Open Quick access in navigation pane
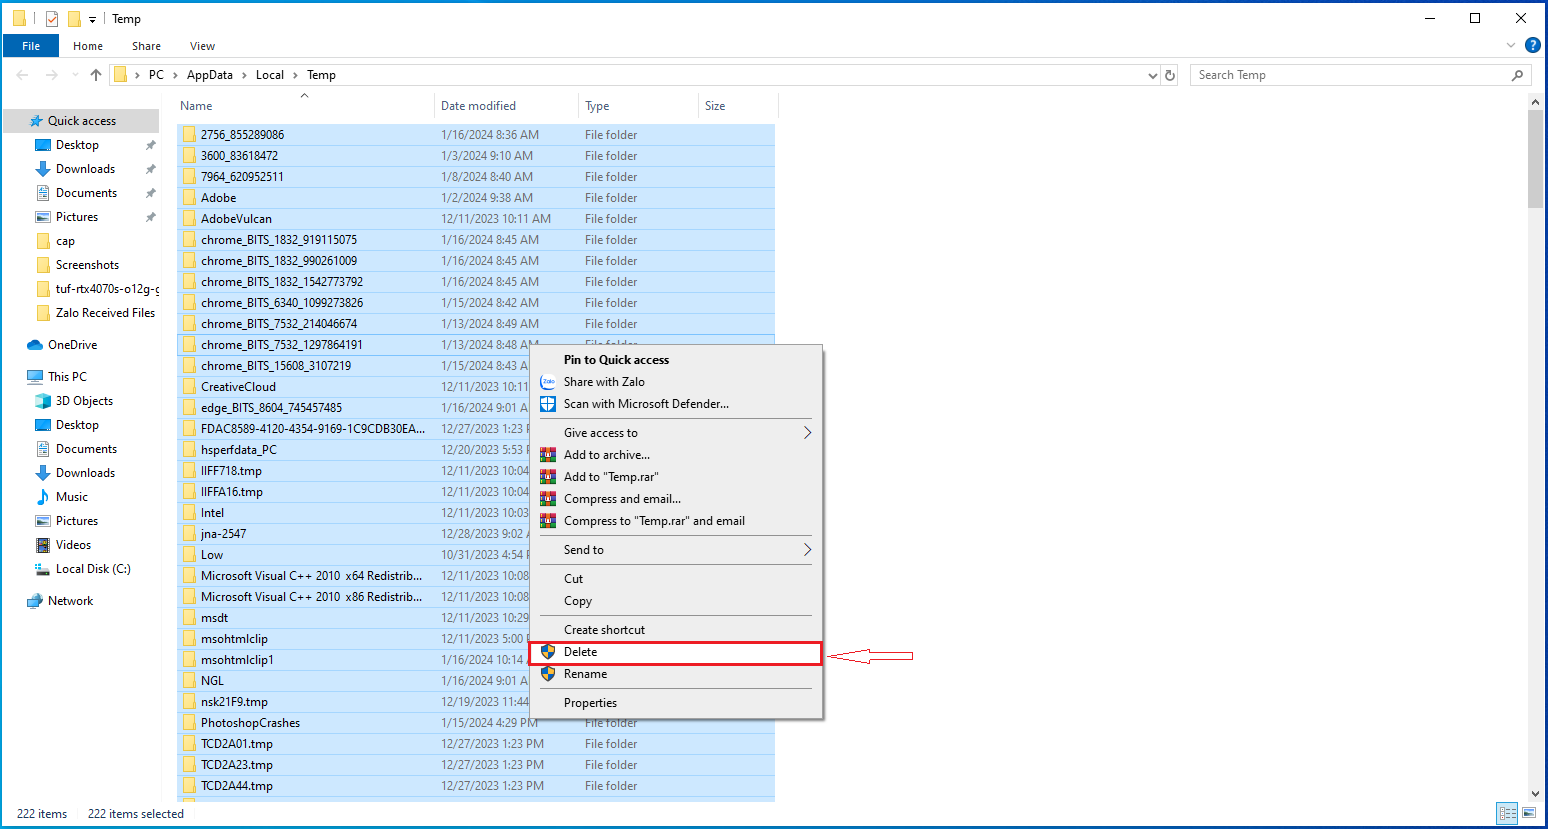Image resolution: width=1548 pixels, height=829 pixels. click(x=81, y=121)
